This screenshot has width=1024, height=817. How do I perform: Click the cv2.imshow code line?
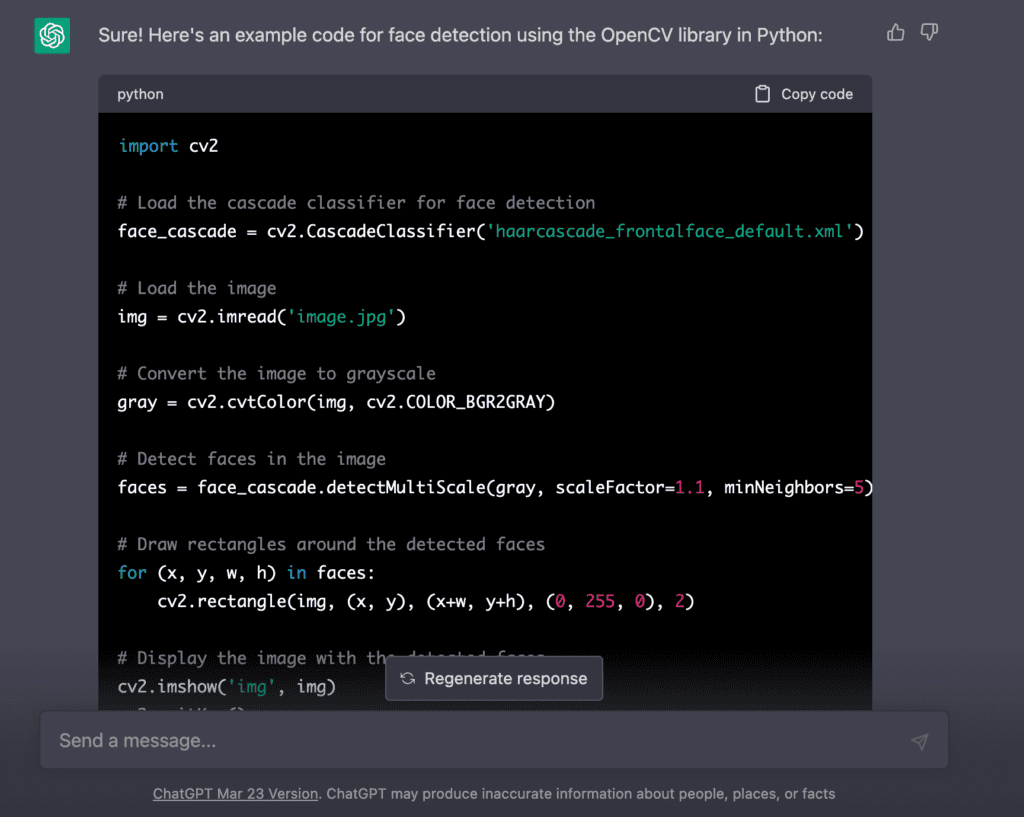point(227,686)
